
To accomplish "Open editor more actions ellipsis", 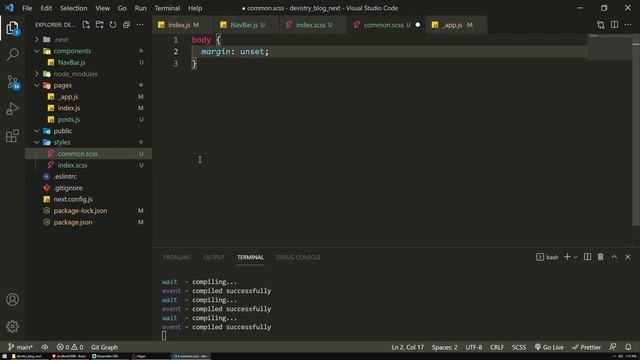I will (628, 25).
